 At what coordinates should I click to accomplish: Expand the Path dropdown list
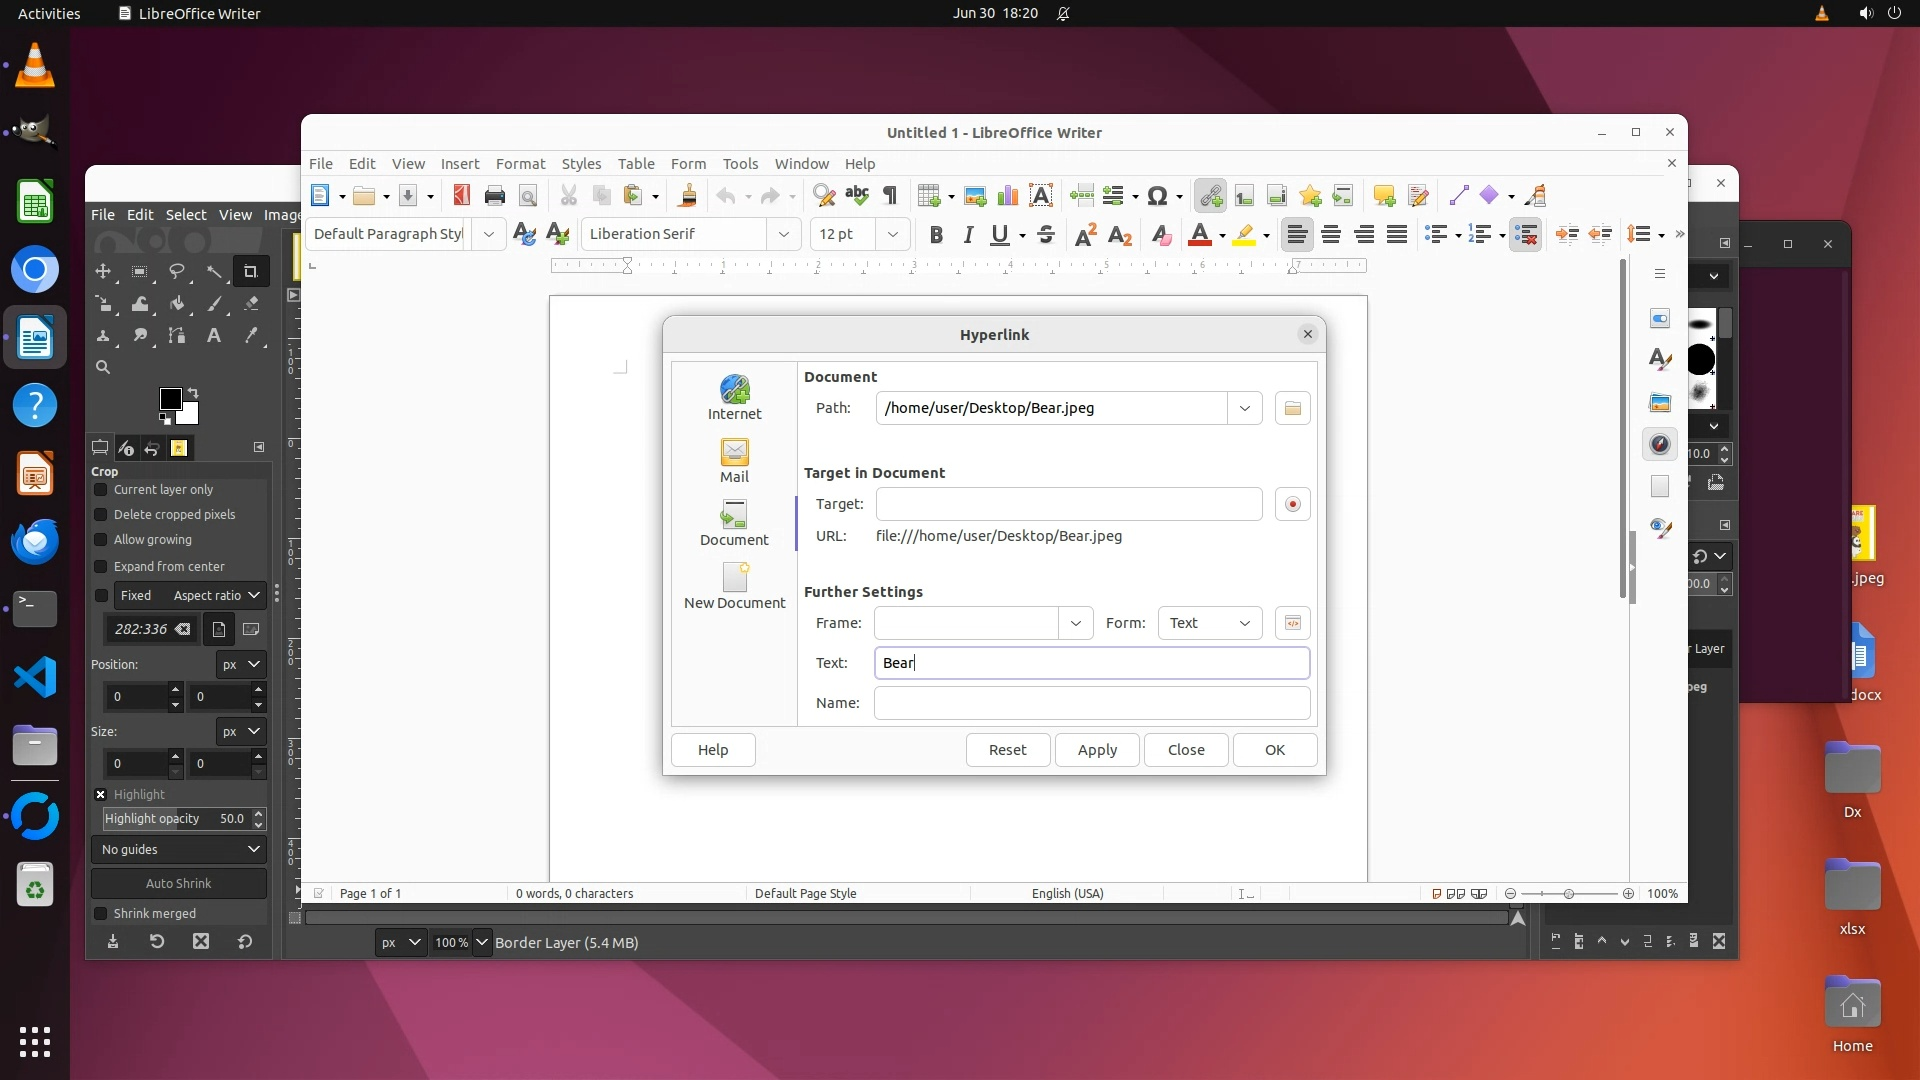(x=1244, y=408)
